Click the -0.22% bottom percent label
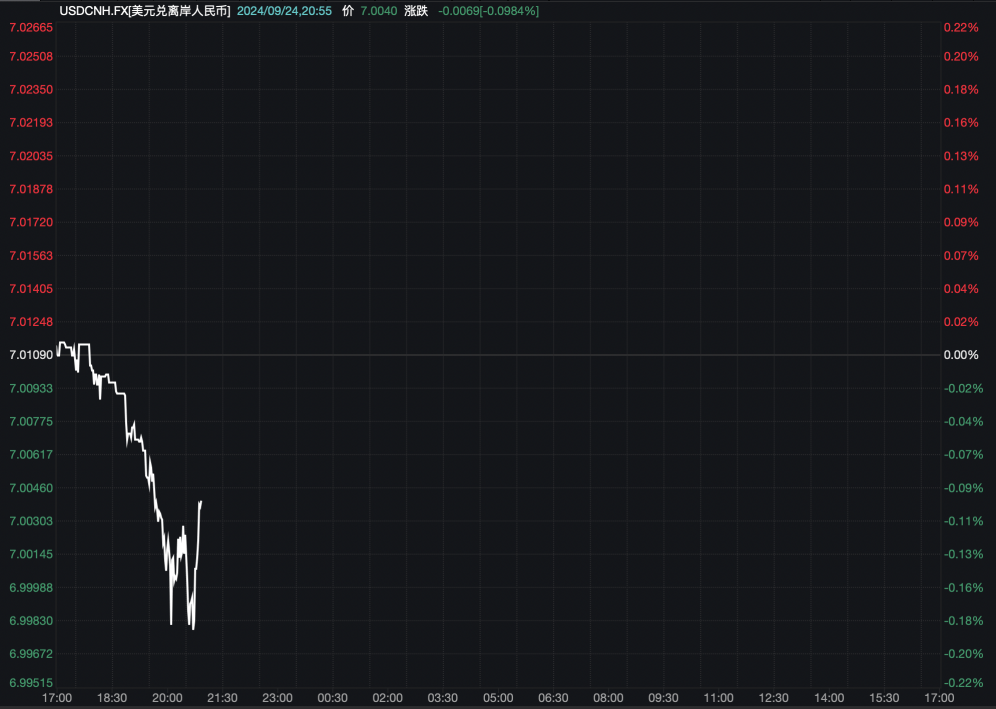This screenshot has width=996, height=709. tap(961, 682)
